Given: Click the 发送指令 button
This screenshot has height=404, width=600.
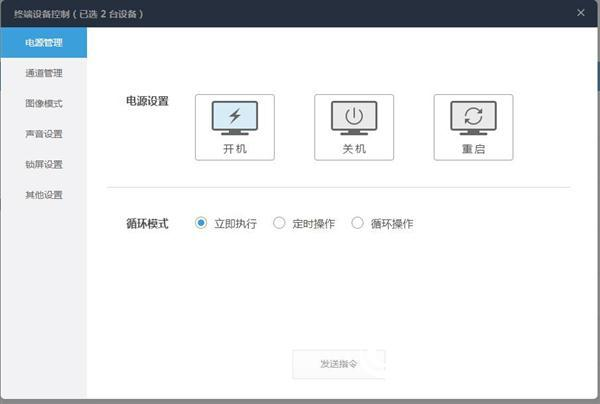Looking at the screenshot, I should coord(339,364).
